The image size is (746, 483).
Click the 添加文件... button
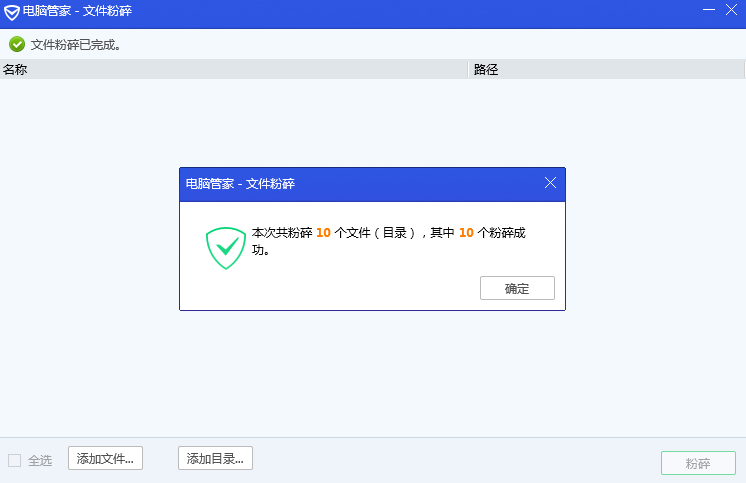[105, 458]
